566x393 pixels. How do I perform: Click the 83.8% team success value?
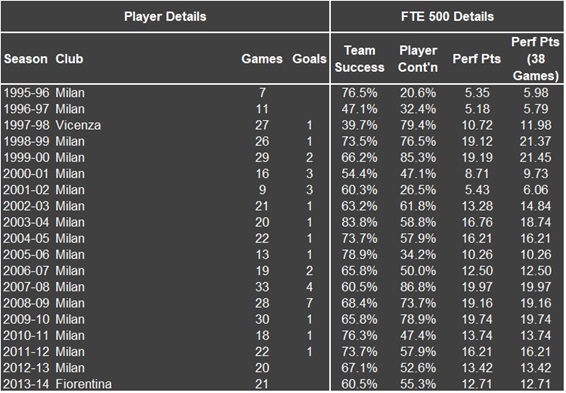[x=360, y=222]
